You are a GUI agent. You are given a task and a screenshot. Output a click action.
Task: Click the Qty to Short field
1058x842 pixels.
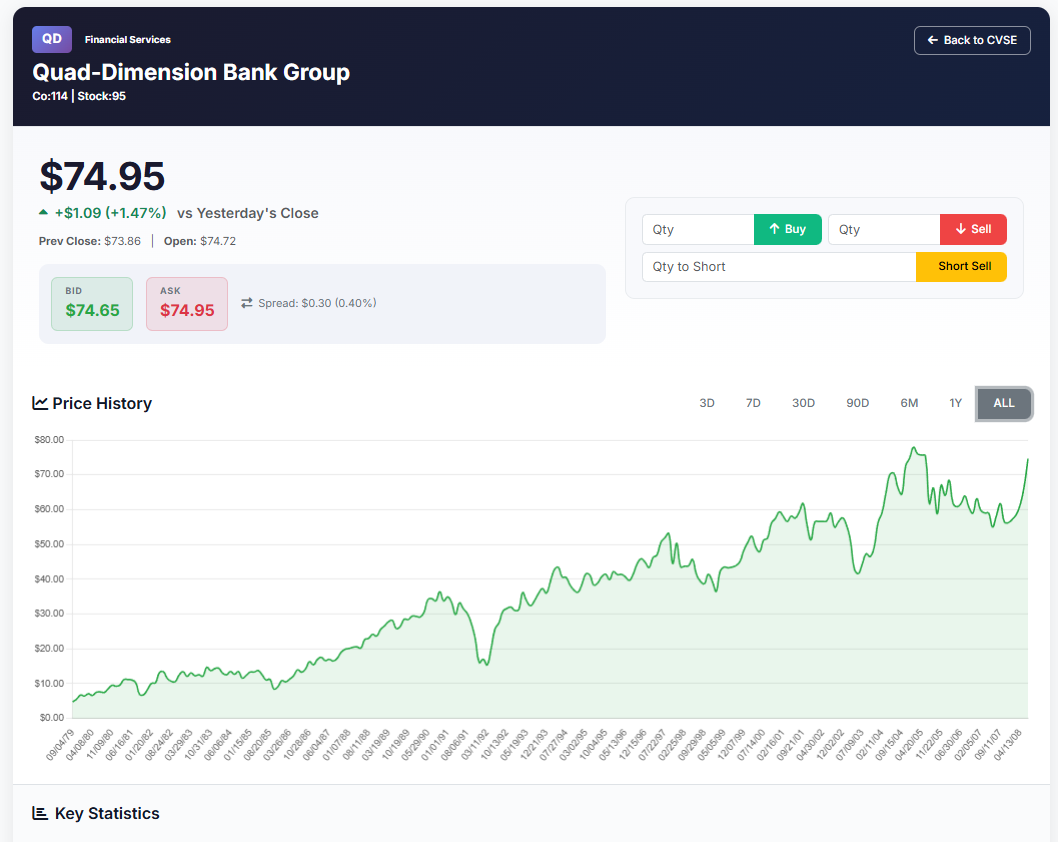(x=778, y=267)
